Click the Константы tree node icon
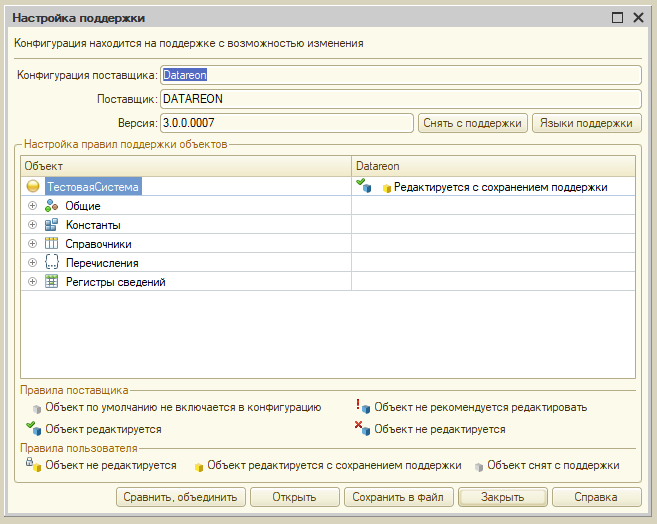Viewport: 657px width, 524px height. 52,224
